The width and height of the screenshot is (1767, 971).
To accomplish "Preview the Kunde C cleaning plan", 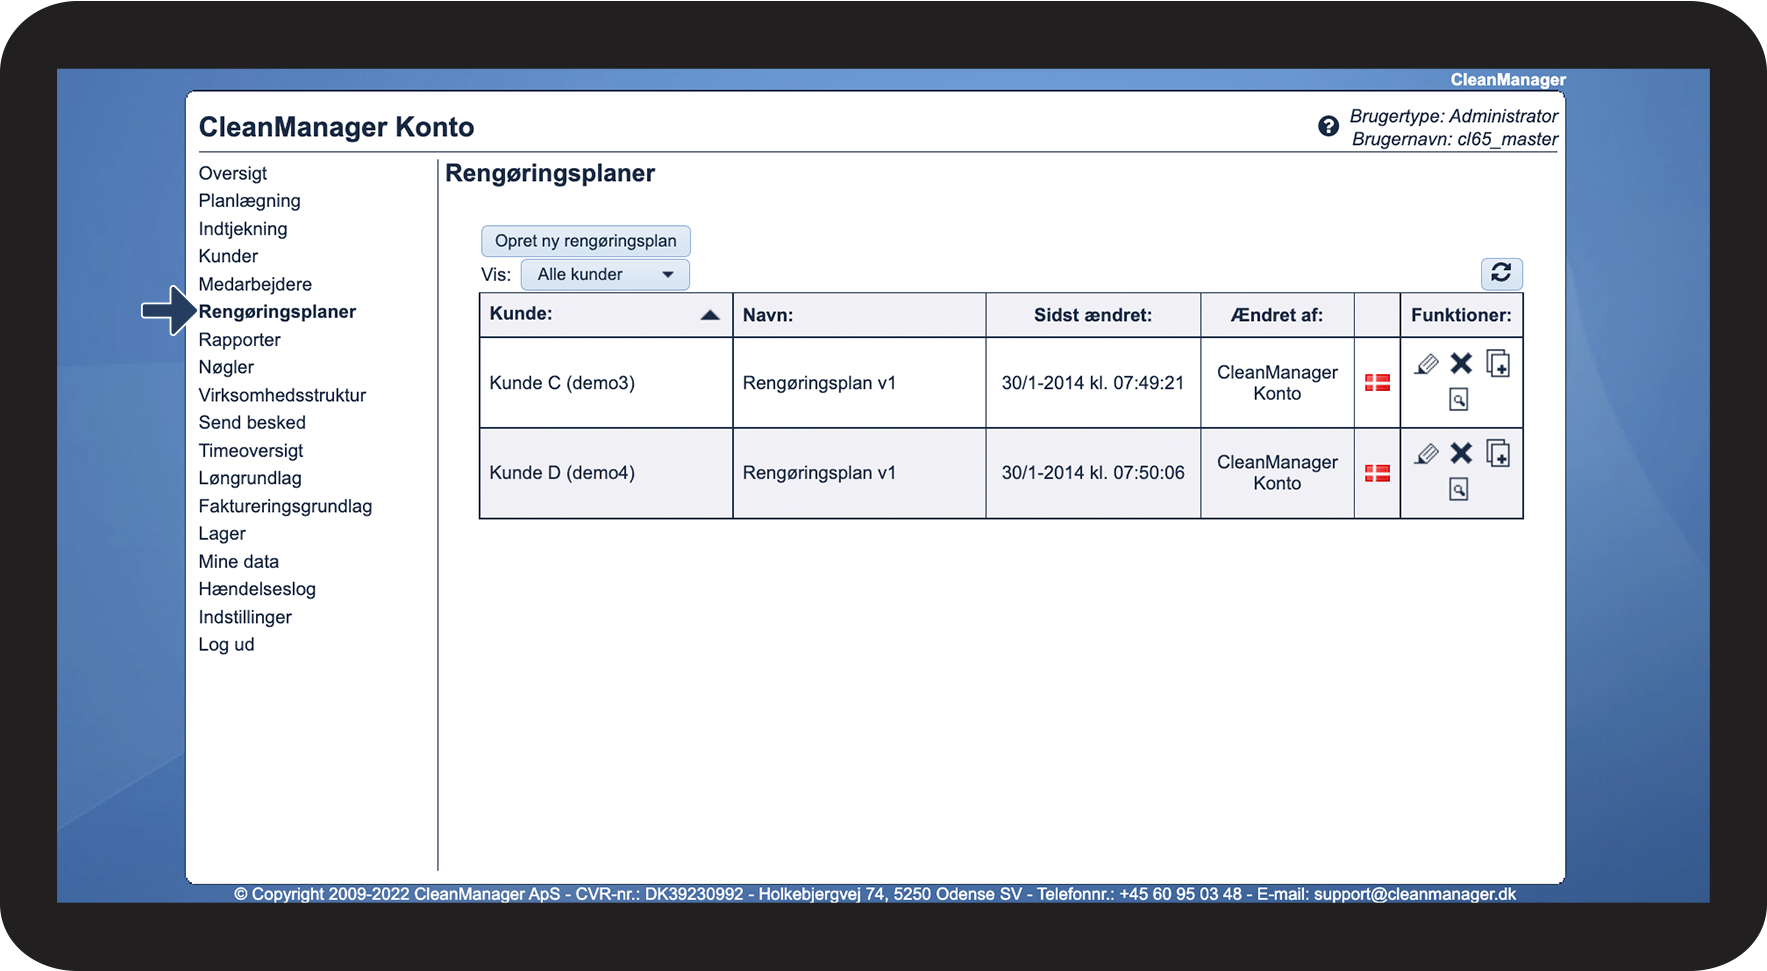I will tap(1459, 400).
